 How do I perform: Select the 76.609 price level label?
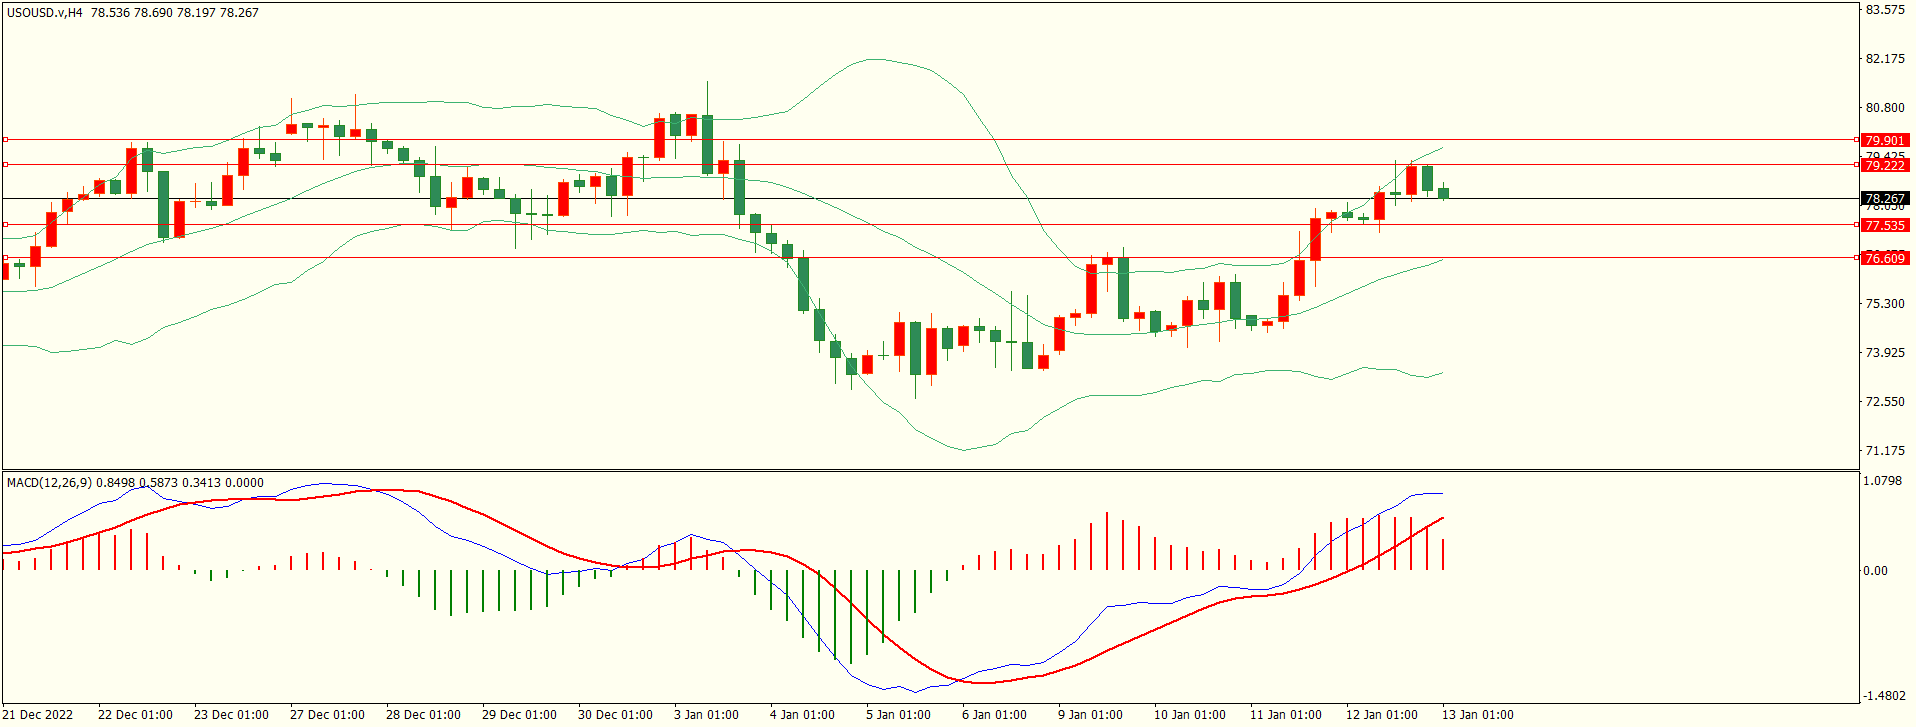point(1885,258)
